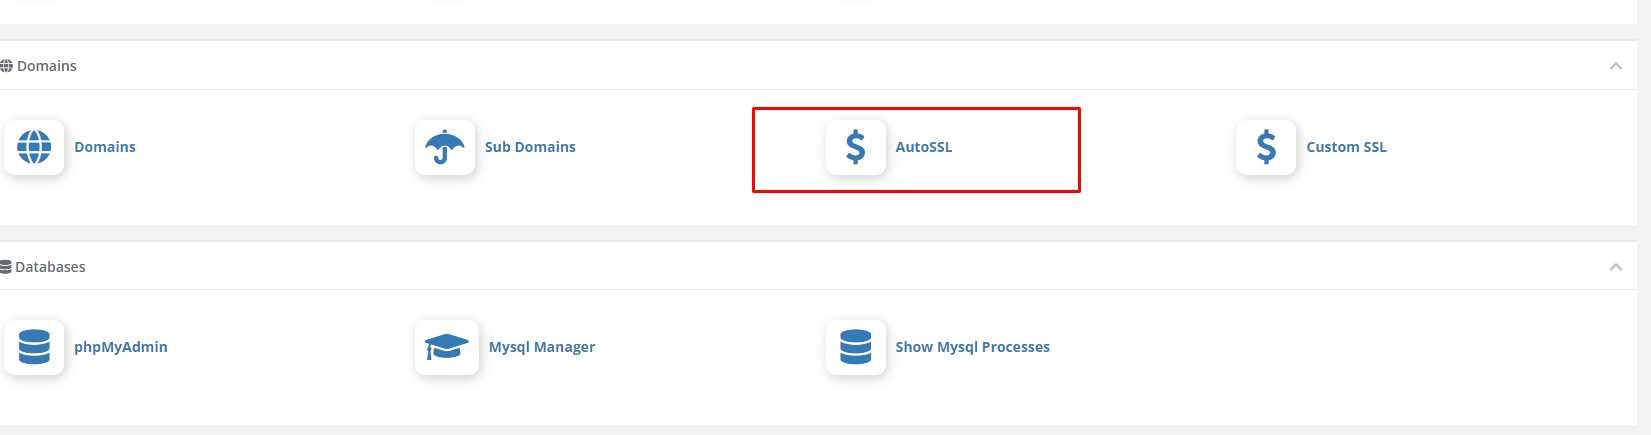Screen dimensions: 1651x435
Task: Click Show Mysql Processes database icon
Action: (x=856, y=347)
